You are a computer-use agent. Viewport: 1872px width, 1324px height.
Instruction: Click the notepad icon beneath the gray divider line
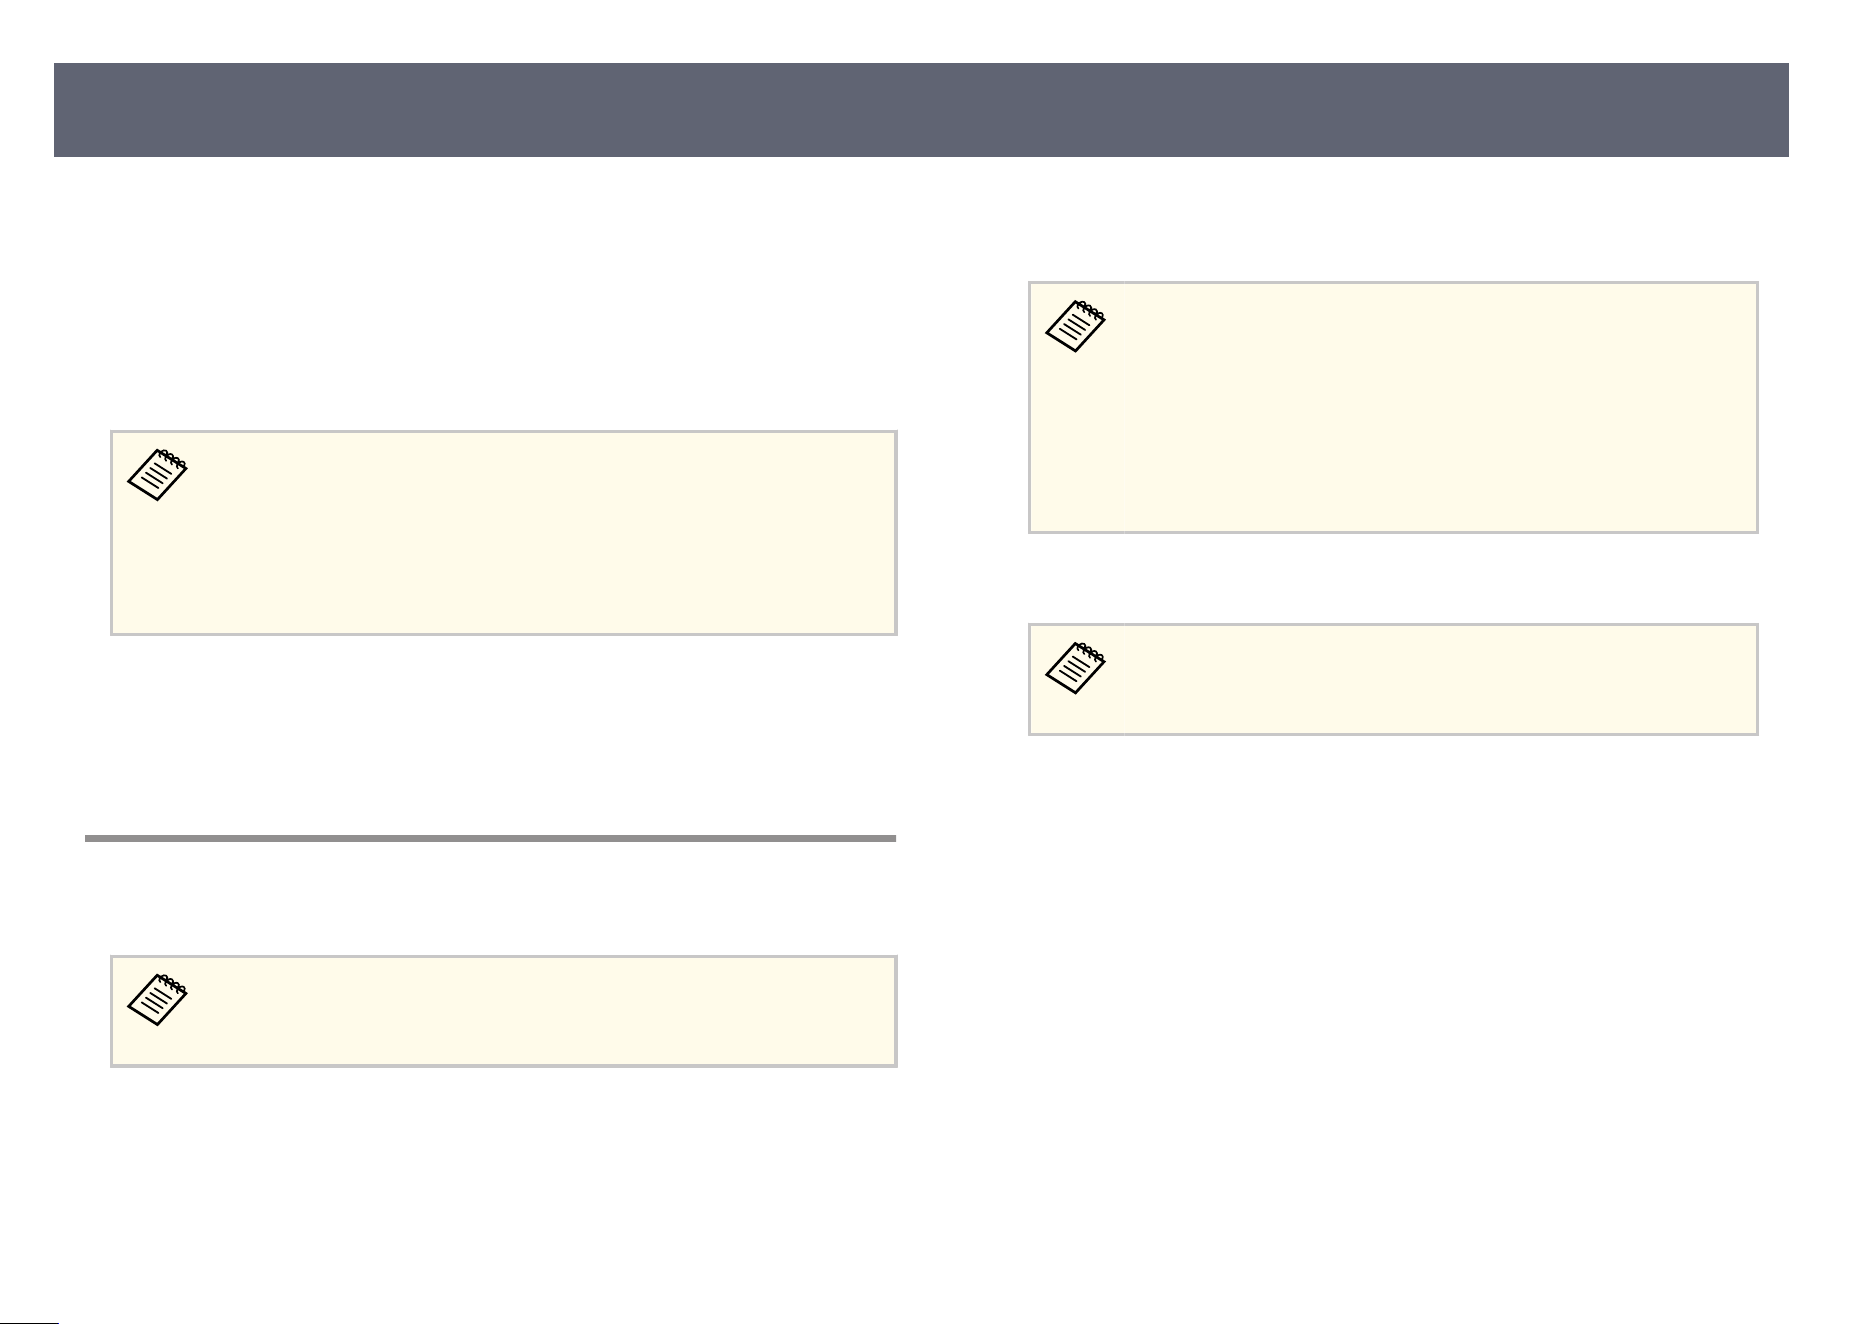click(x=157, y=1000)
